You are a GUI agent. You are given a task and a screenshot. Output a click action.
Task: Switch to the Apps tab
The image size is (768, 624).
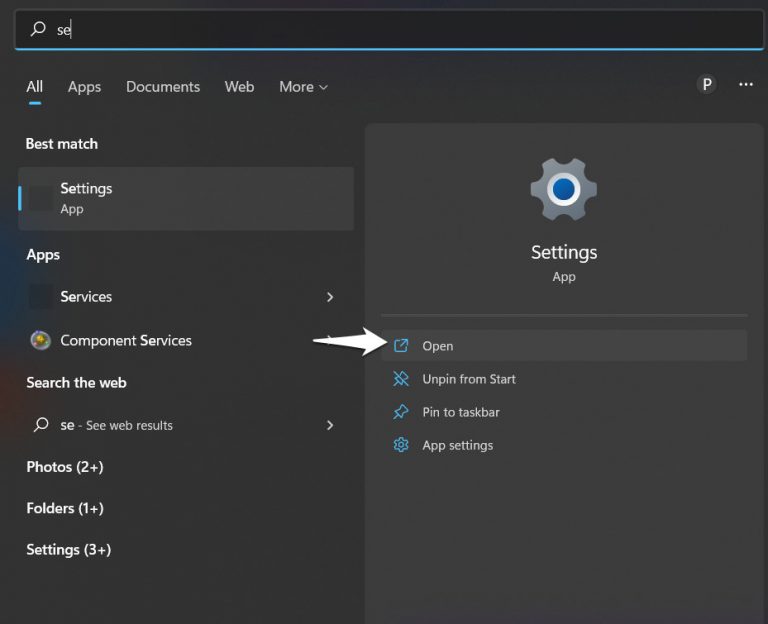(84, 87)
